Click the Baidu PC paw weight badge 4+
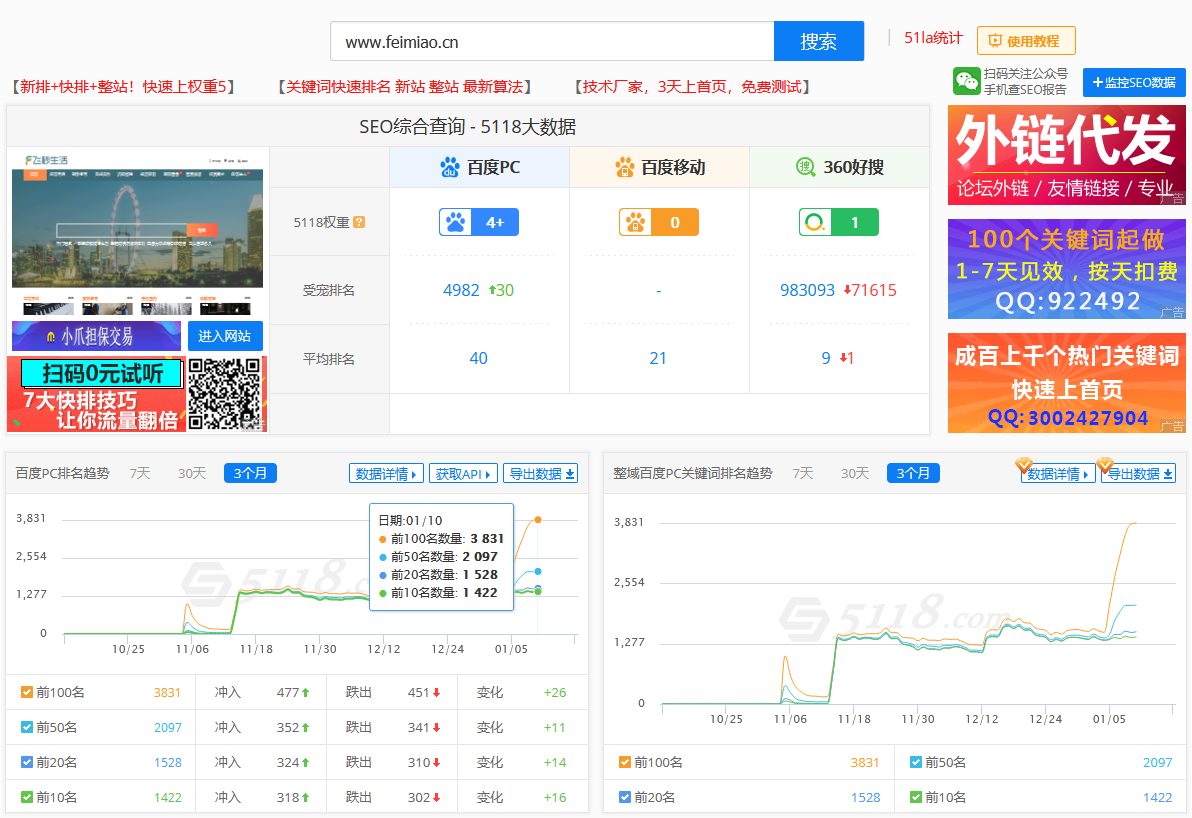1192x818 pixels. [x=479, y=222]
